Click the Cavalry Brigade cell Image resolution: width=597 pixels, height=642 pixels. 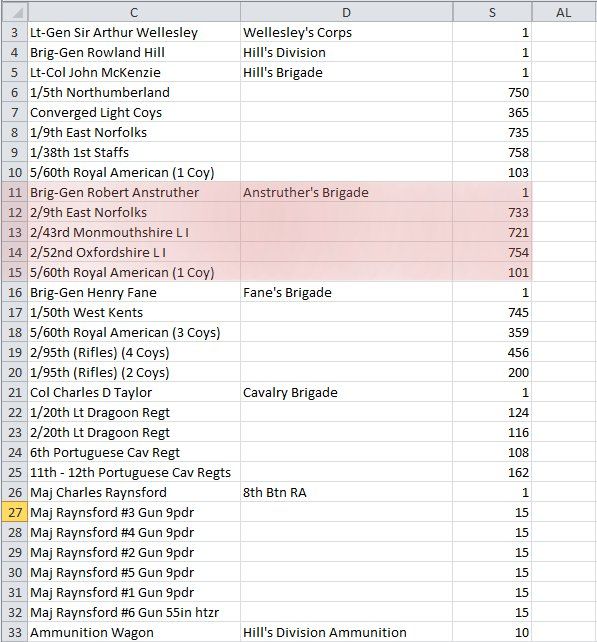pyautogui.click(x=346, y=392)
